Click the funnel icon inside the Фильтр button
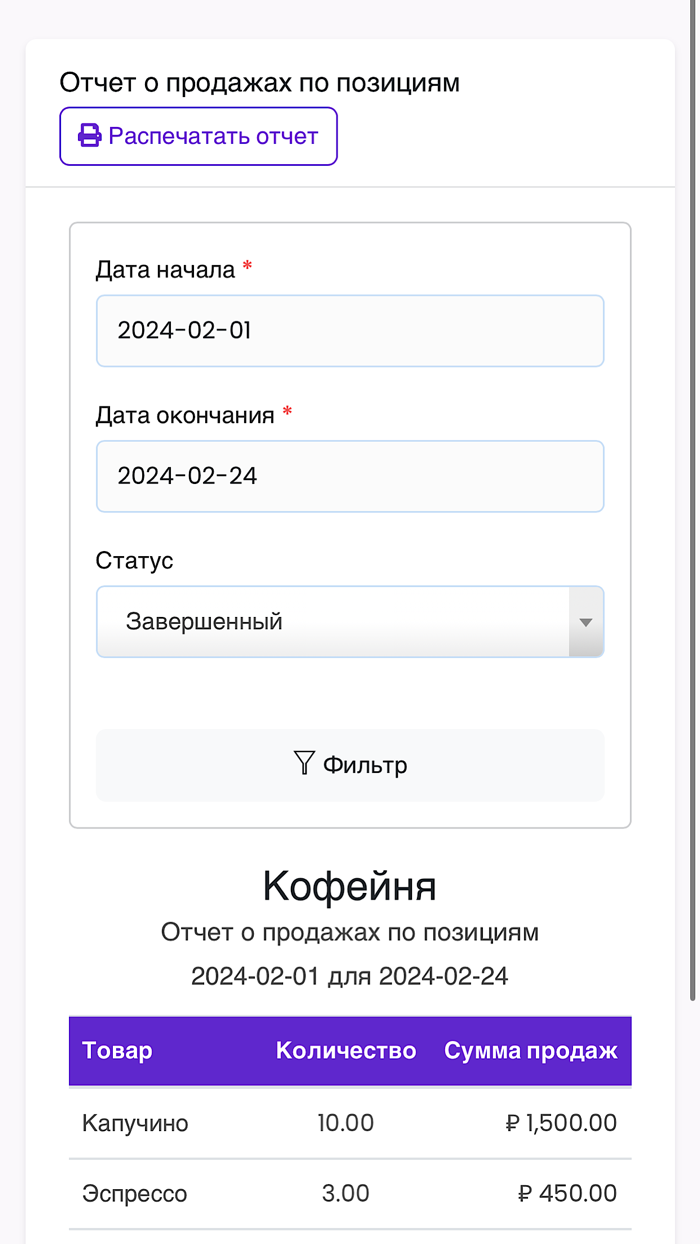The image size is (700, 1244). pos(303,763)
